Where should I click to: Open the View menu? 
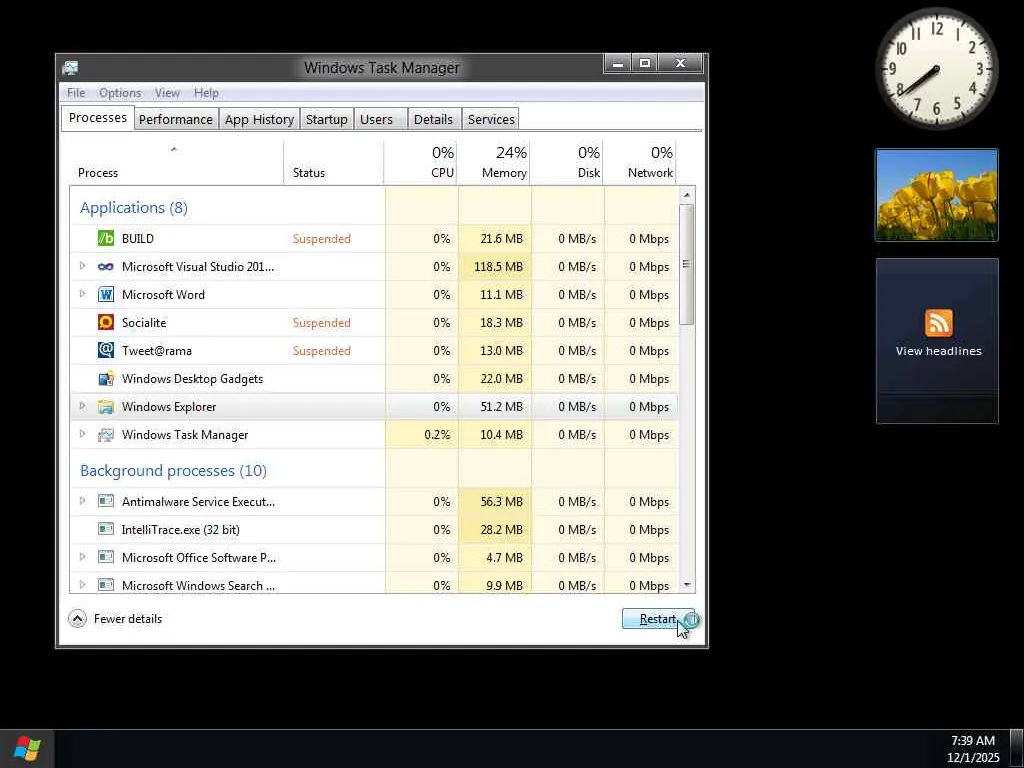167,93
